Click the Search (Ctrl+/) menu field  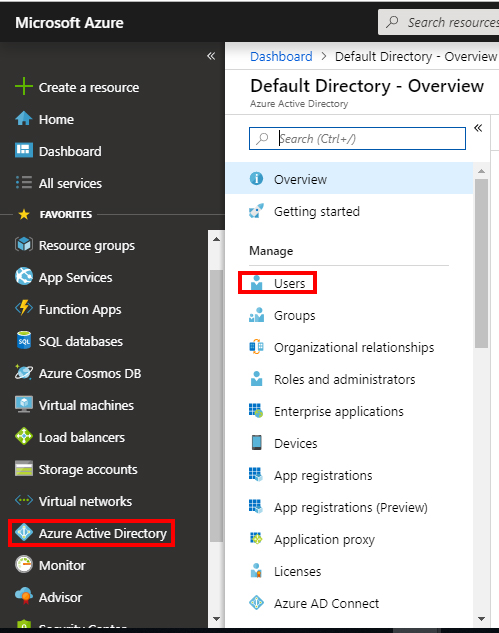357,138
